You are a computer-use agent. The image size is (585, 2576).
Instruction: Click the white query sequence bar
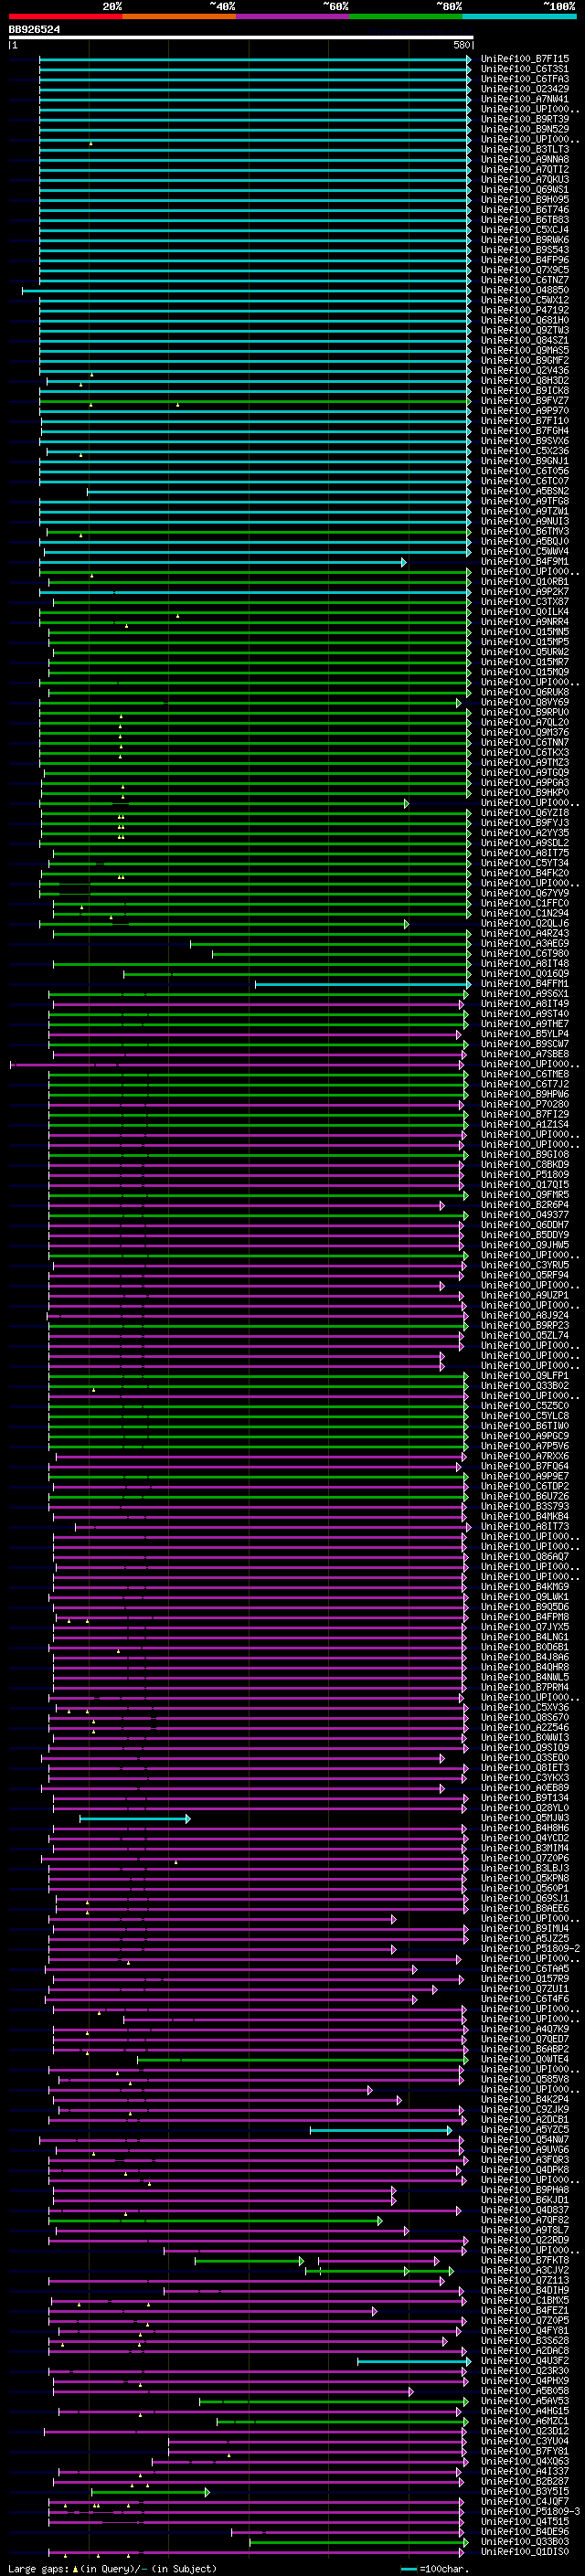click(x=241, y=38)
